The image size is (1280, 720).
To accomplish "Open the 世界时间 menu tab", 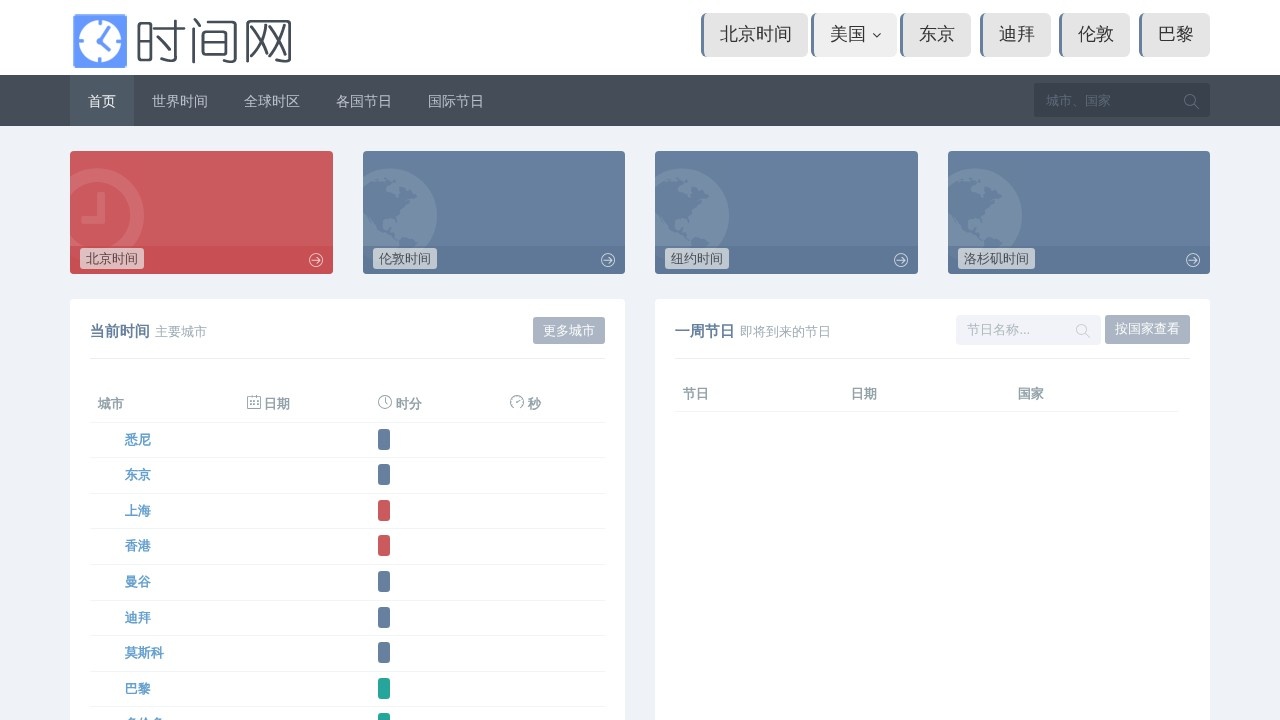I will pyautogui.click(x=180, y=101).
